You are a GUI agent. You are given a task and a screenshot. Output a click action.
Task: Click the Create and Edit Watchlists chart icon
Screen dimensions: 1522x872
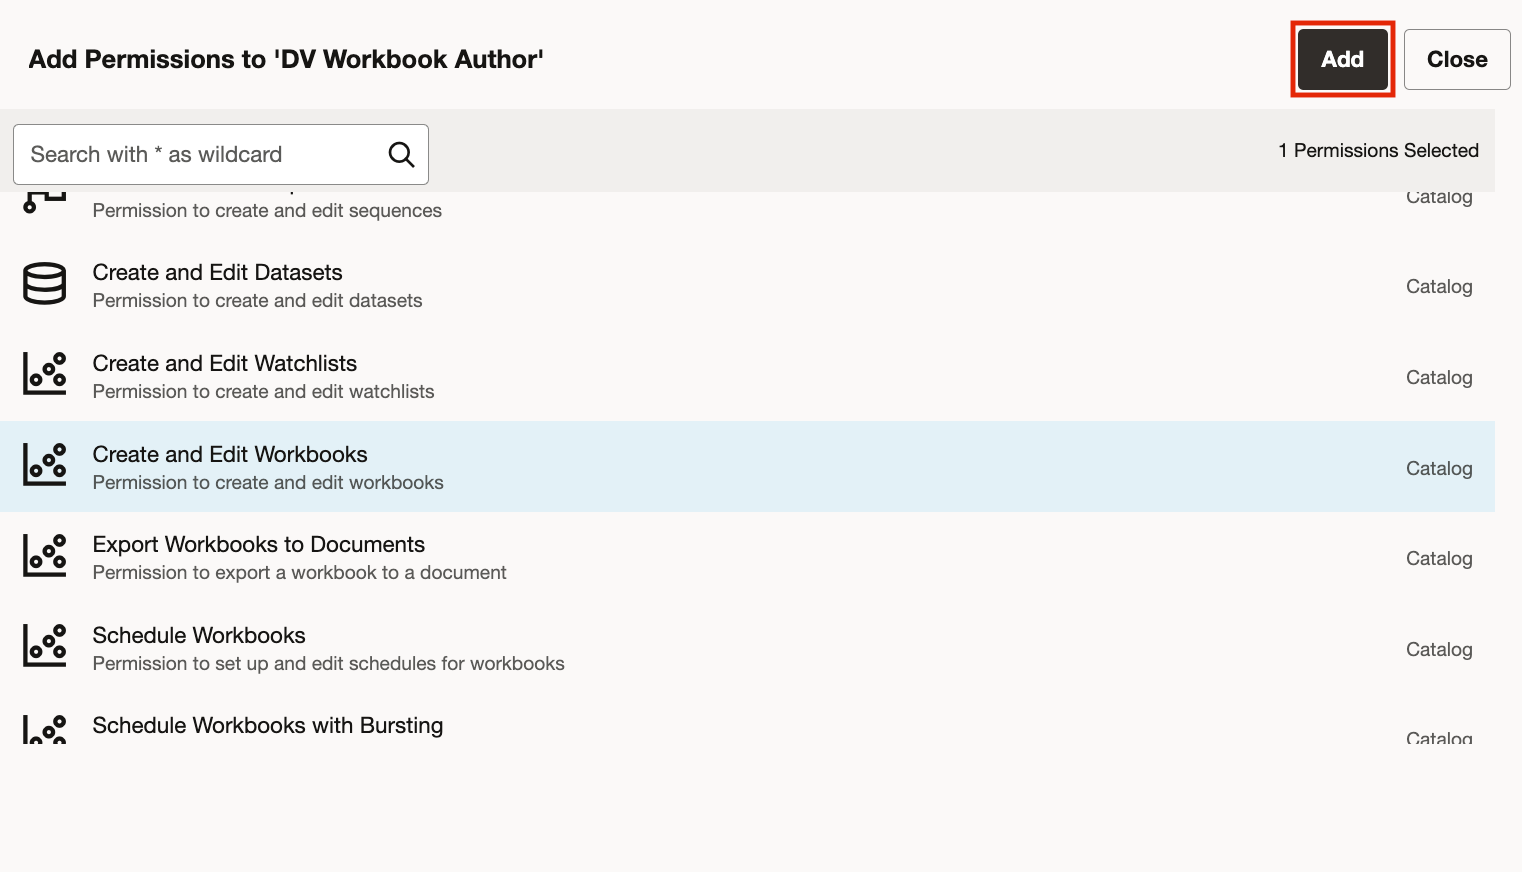[x=45, y=374]
